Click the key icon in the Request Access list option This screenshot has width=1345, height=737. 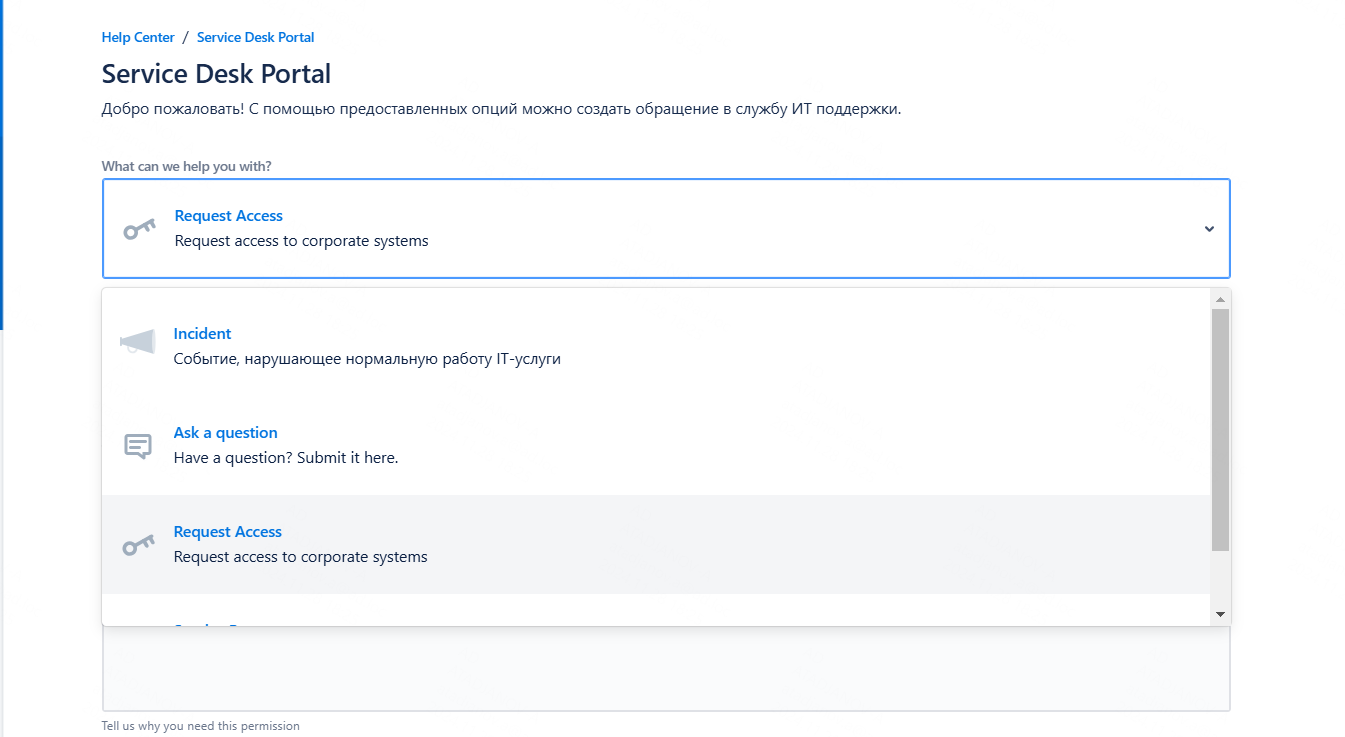(138, 546)
